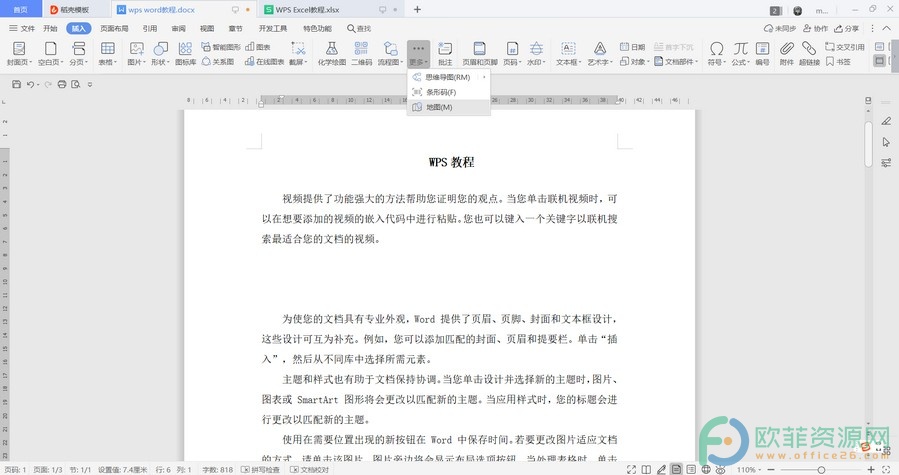The height and width of the screenshot is (475, 899).
Task: Choose 思维导图(RM) from the More menu
Action: [448, 77]
